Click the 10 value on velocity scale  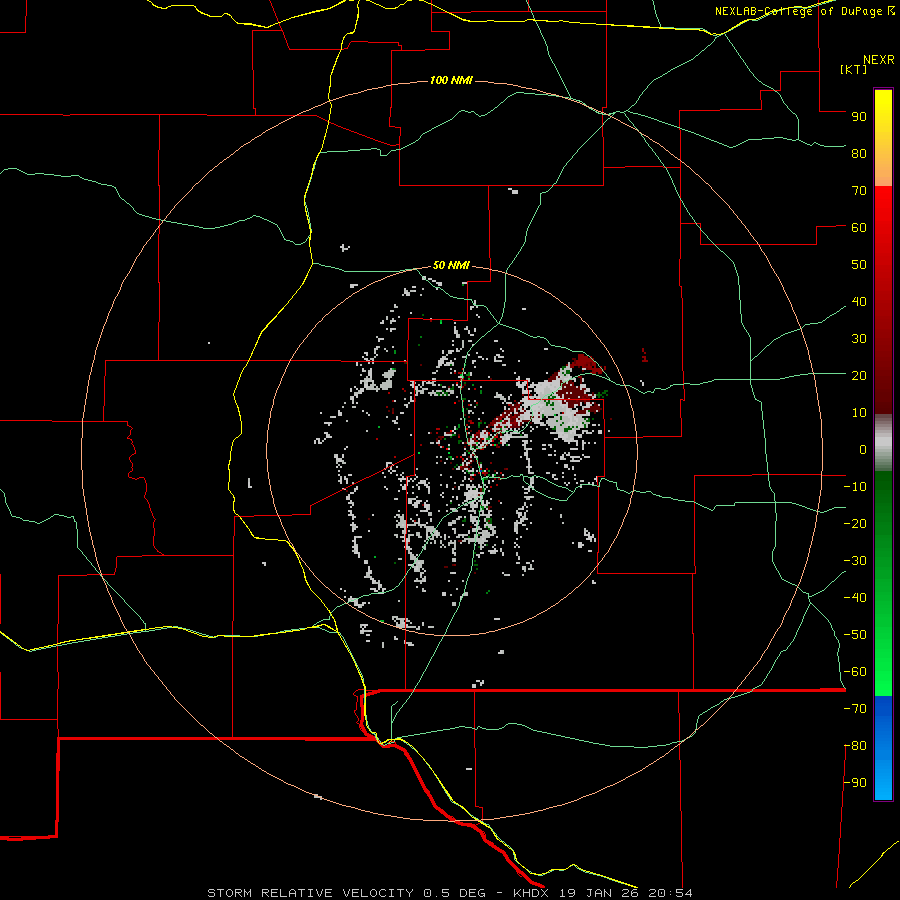tap(859, 413)
